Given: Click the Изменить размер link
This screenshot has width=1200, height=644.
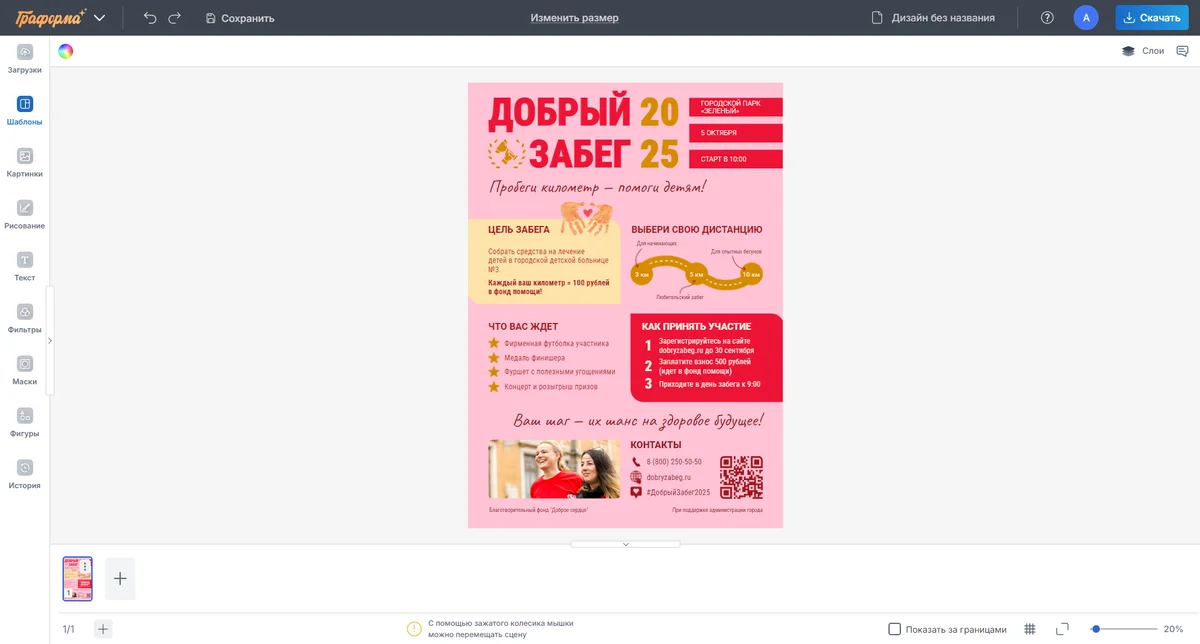Looking at the screenshot, I should [574, 18].
